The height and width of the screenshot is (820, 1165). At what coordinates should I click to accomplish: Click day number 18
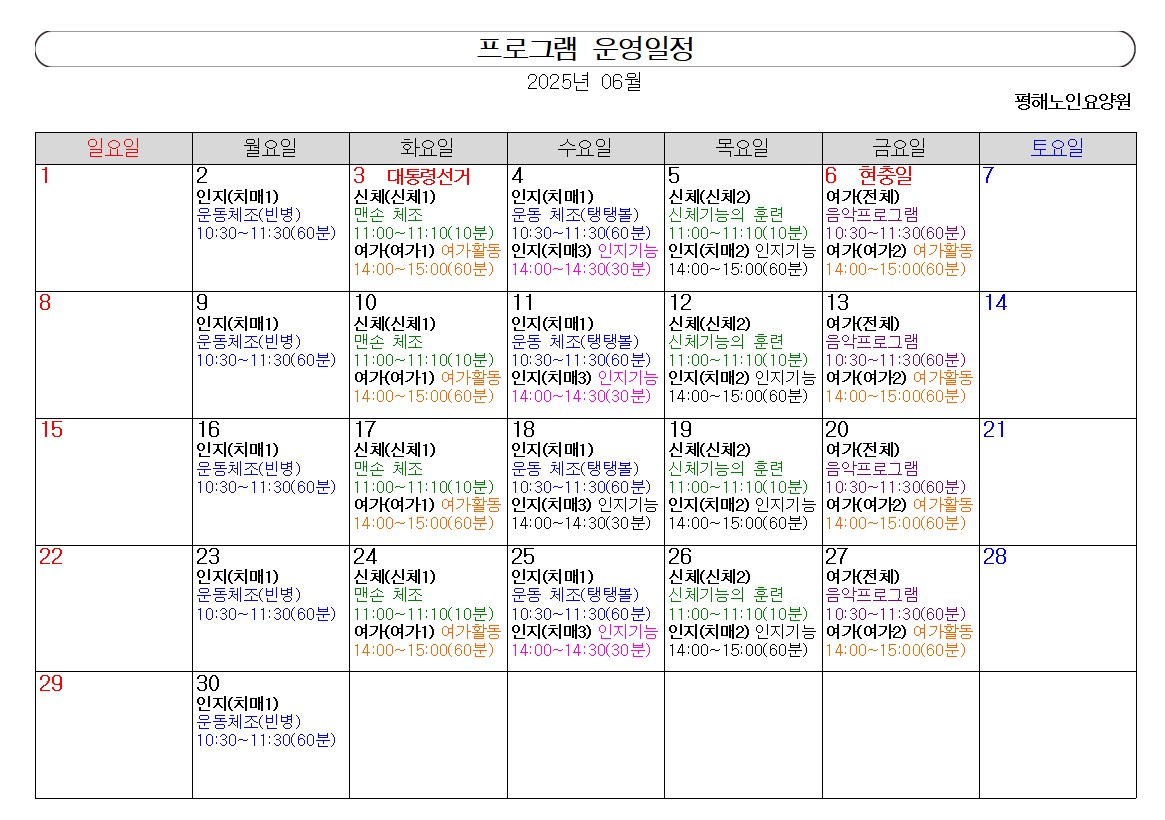523,429
